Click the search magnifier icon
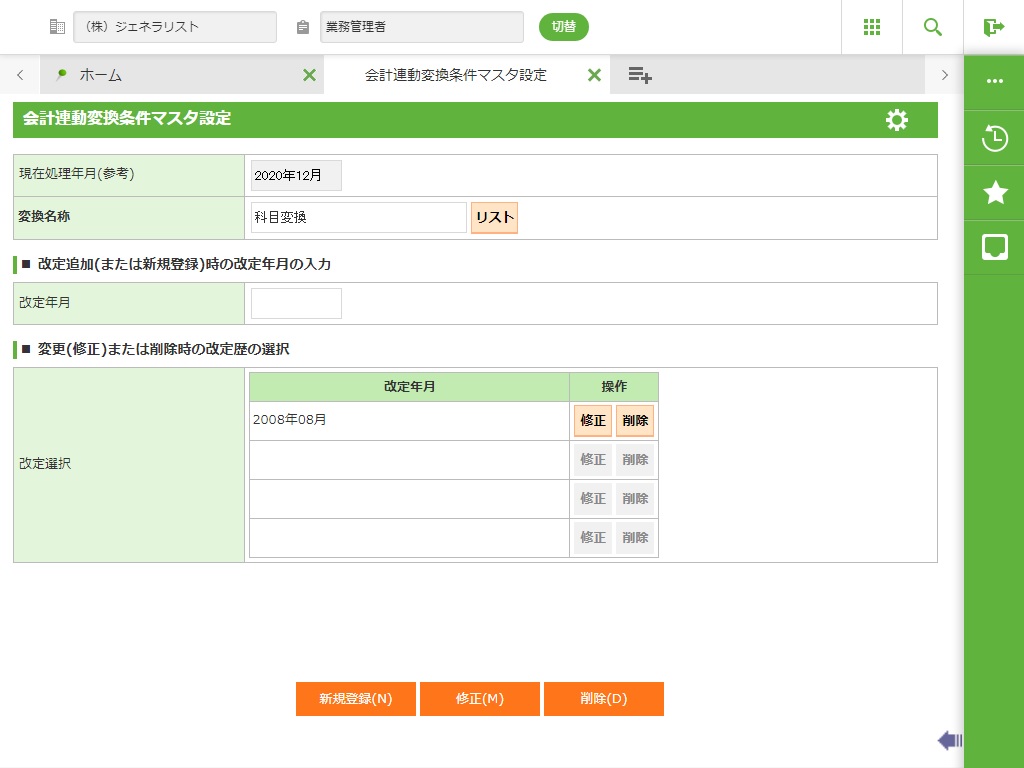 tap(933, 27)
